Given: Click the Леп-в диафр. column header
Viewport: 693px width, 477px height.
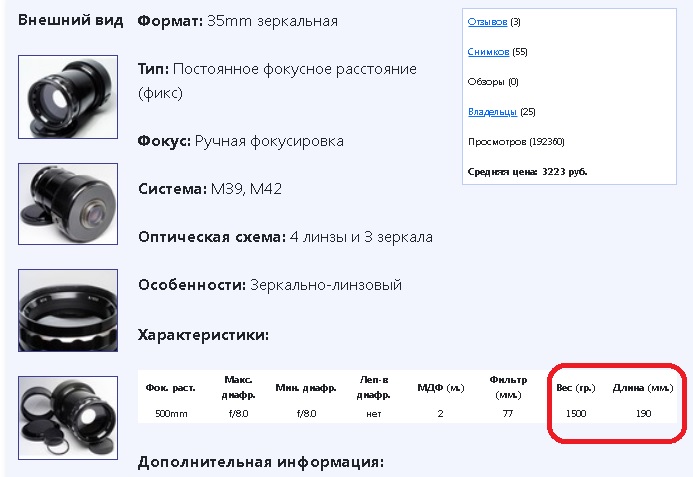Looking at the screenshot, I should pyautogui.click(x=373, y=387).
